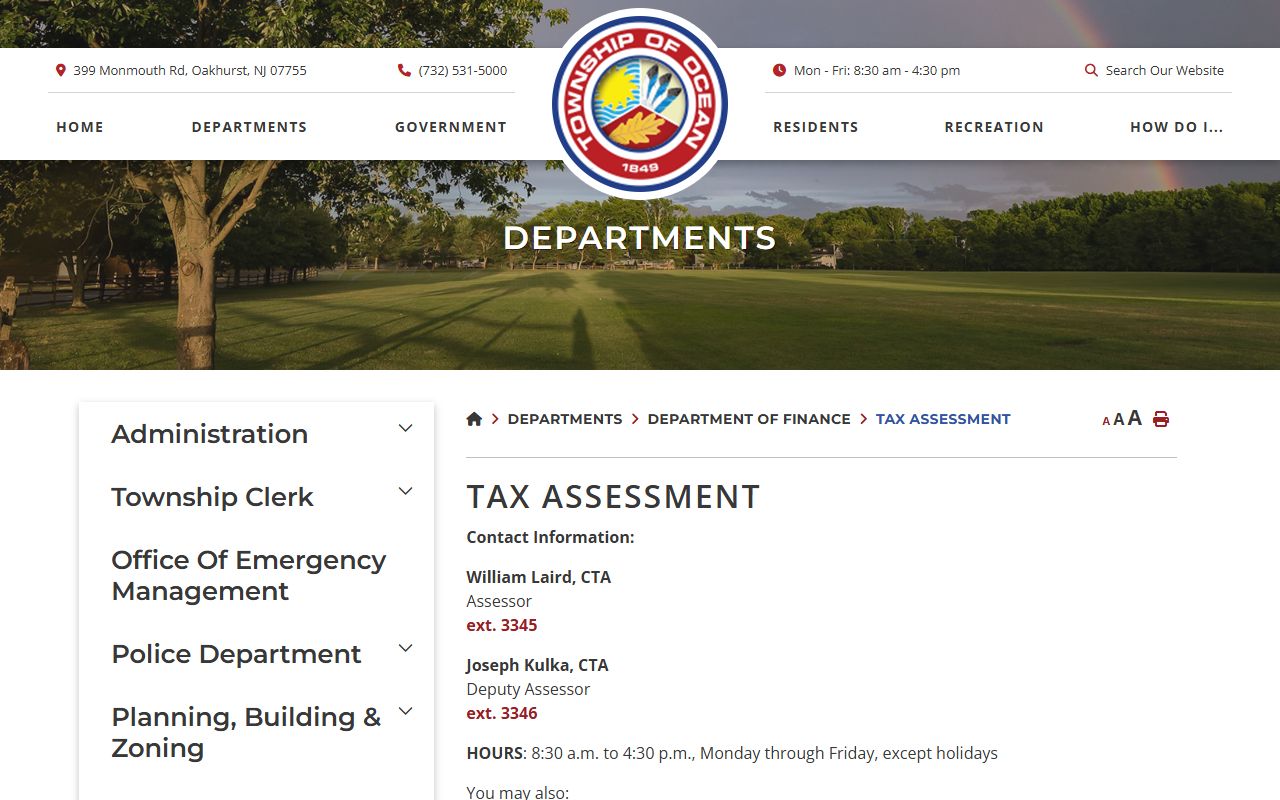Set largest font size with big A

click(1134, 418)
